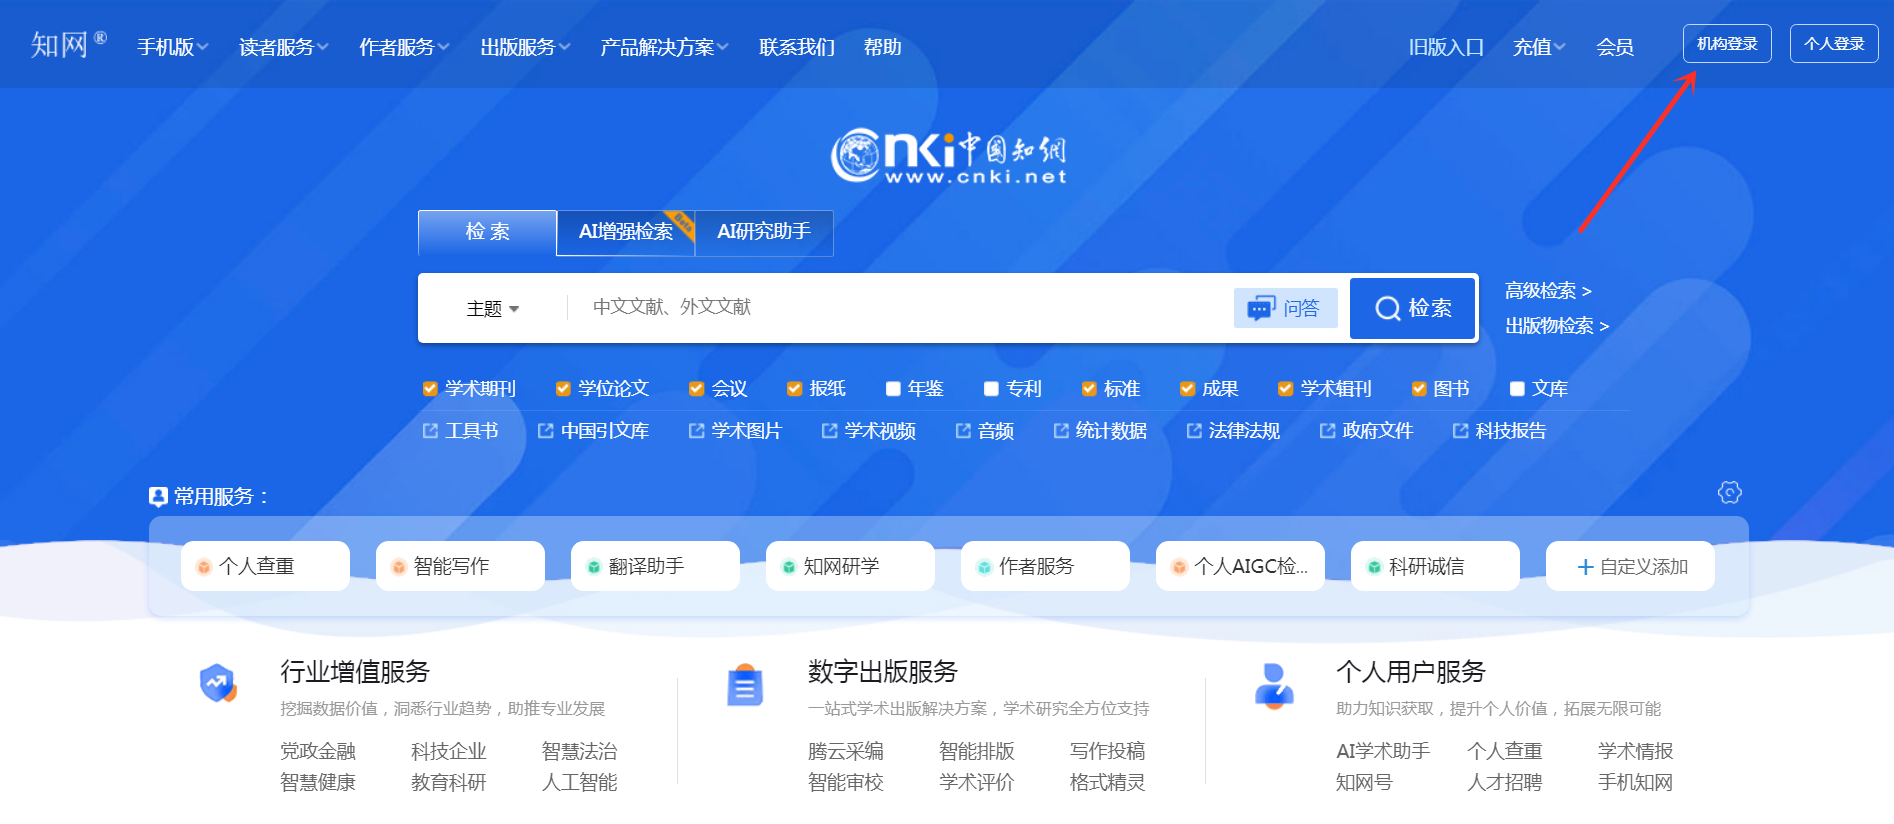
Task: Click the 机构登录 button
Action: (1727, 44)
